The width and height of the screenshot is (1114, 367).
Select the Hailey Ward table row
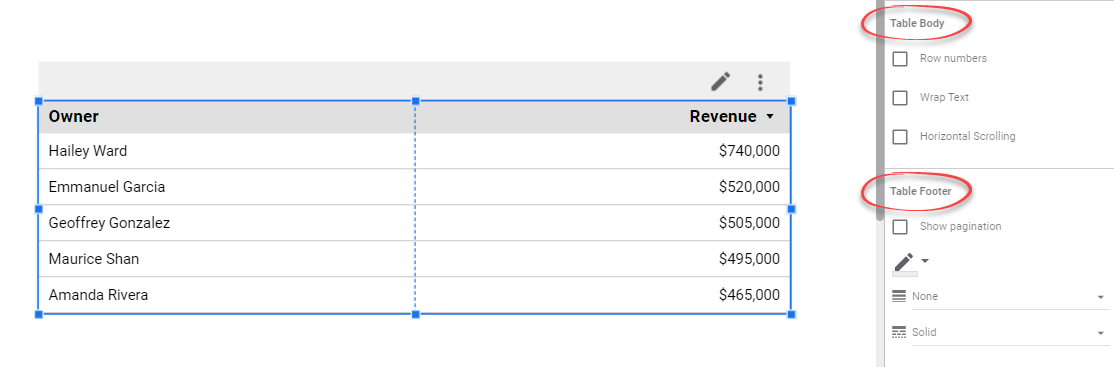point(414,150)
